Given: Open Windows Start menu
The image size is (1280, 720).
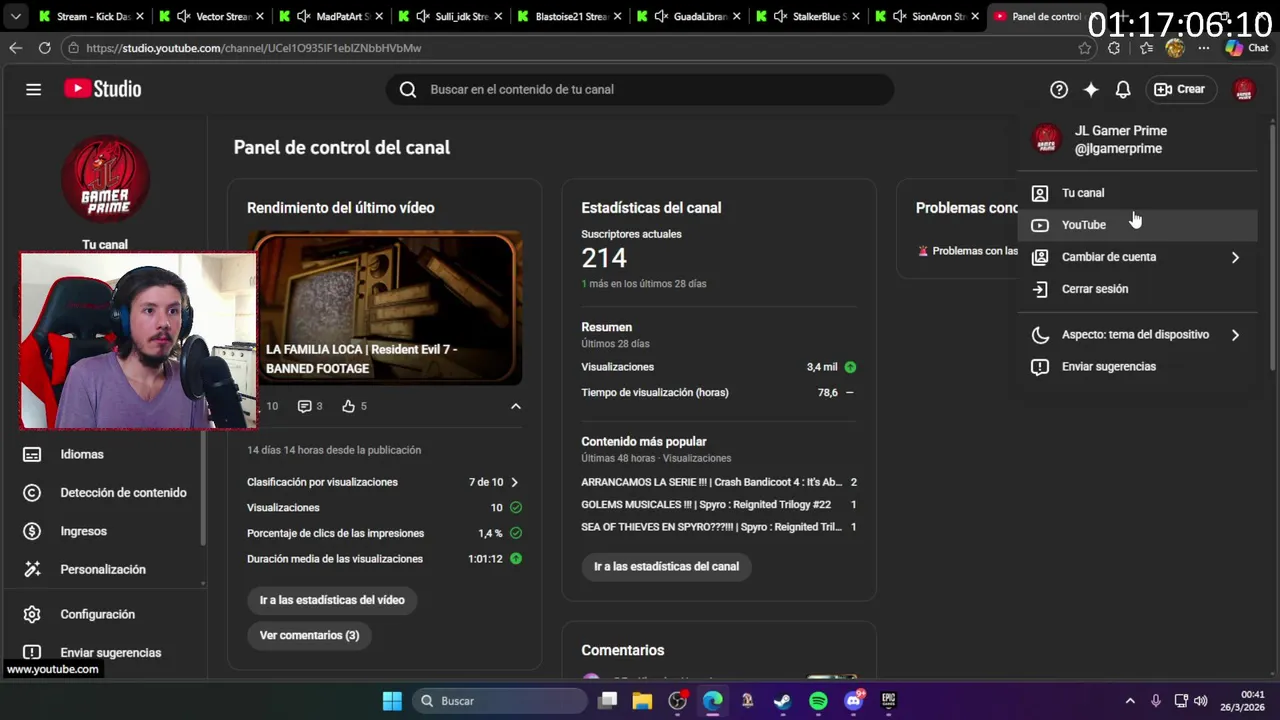Looking at the screenshot, I should pos(392,701).
